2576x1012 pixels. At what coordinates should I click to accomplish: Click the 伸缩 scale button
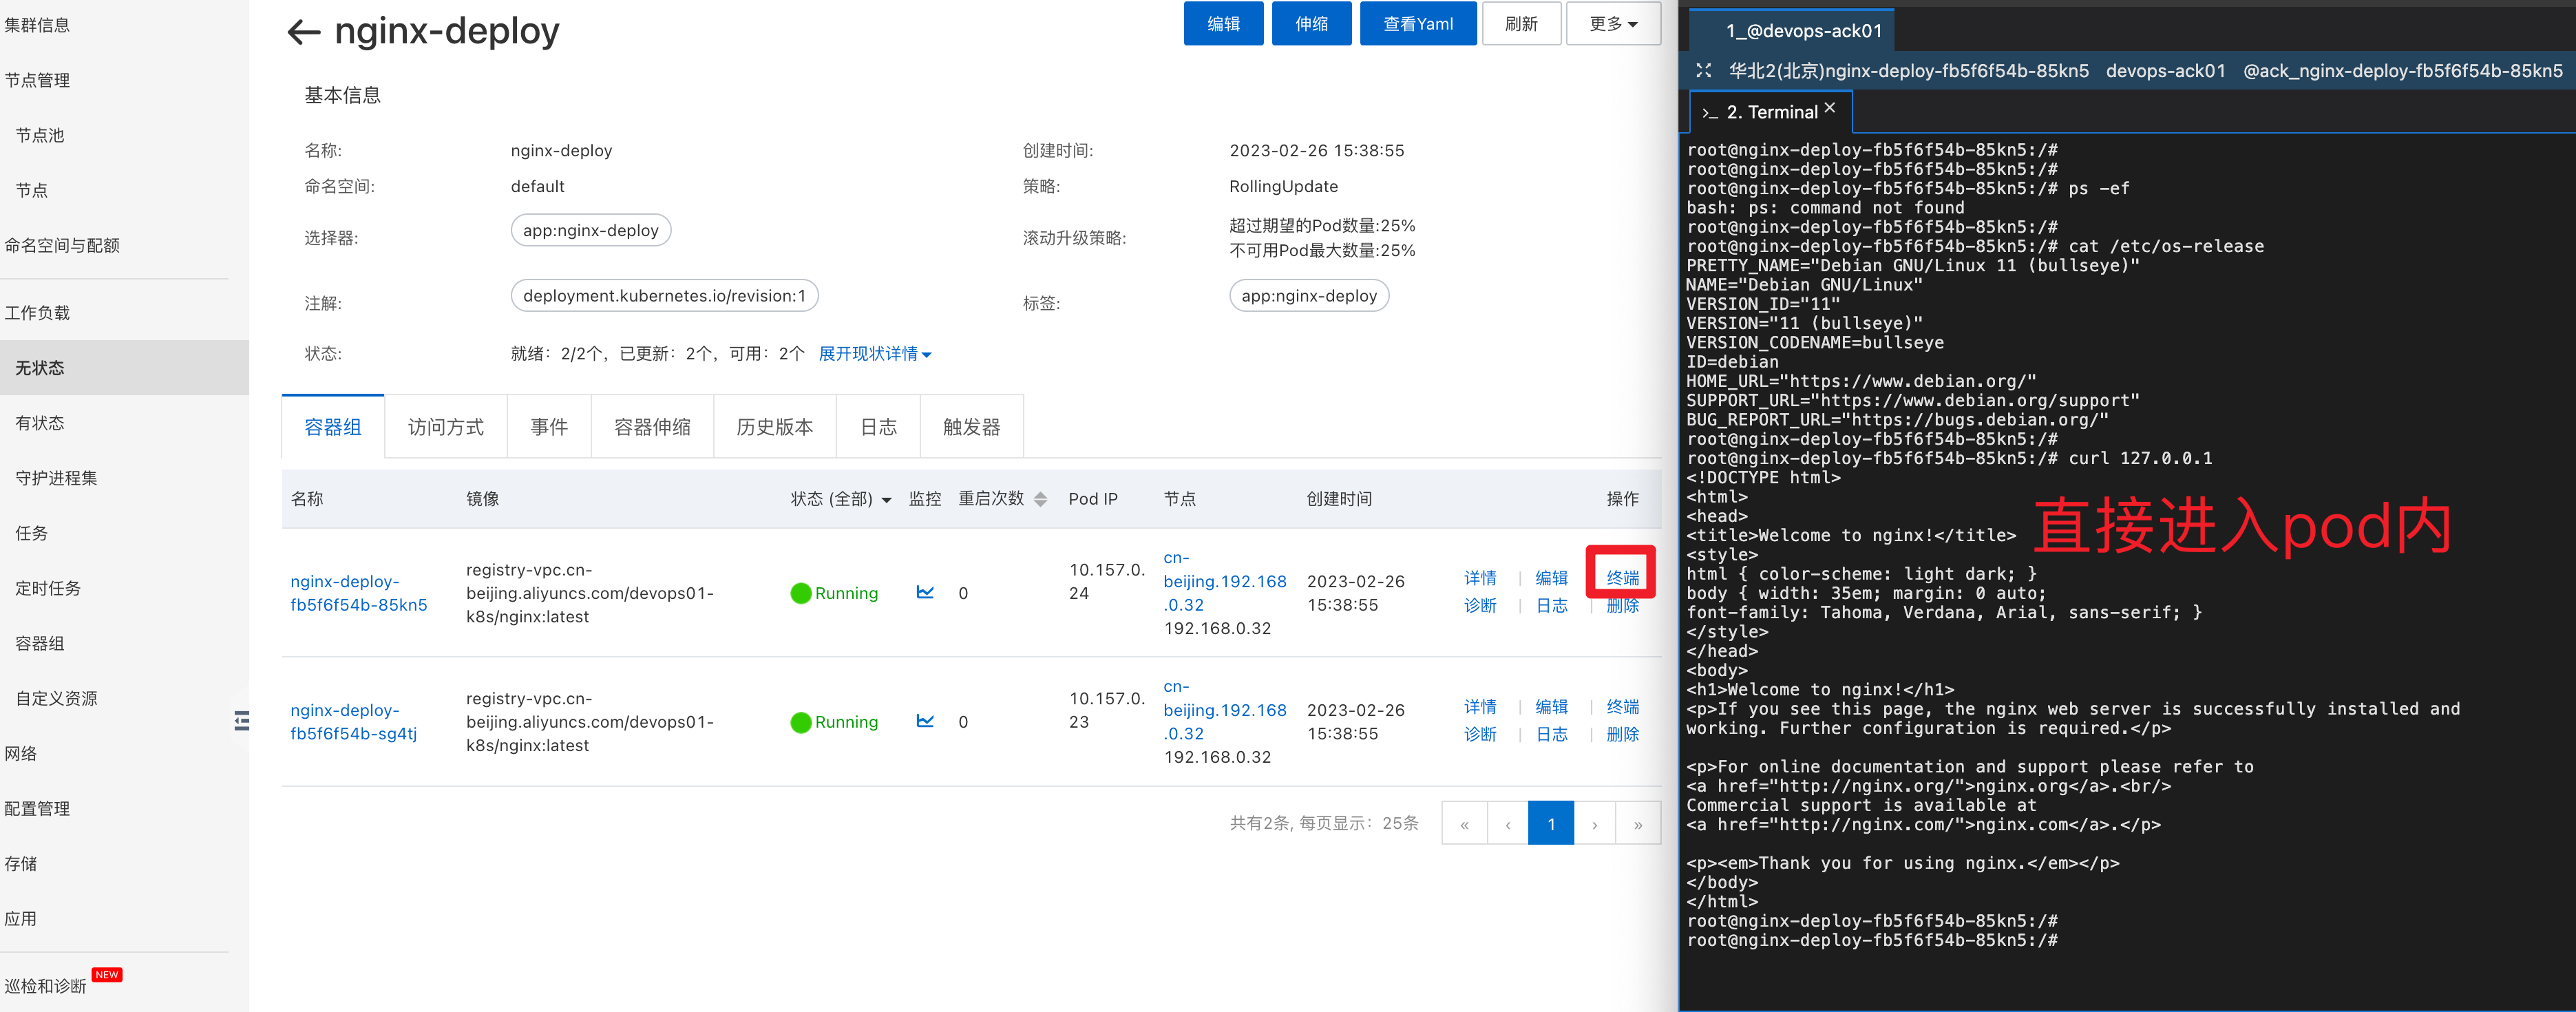pos(1311,24)
